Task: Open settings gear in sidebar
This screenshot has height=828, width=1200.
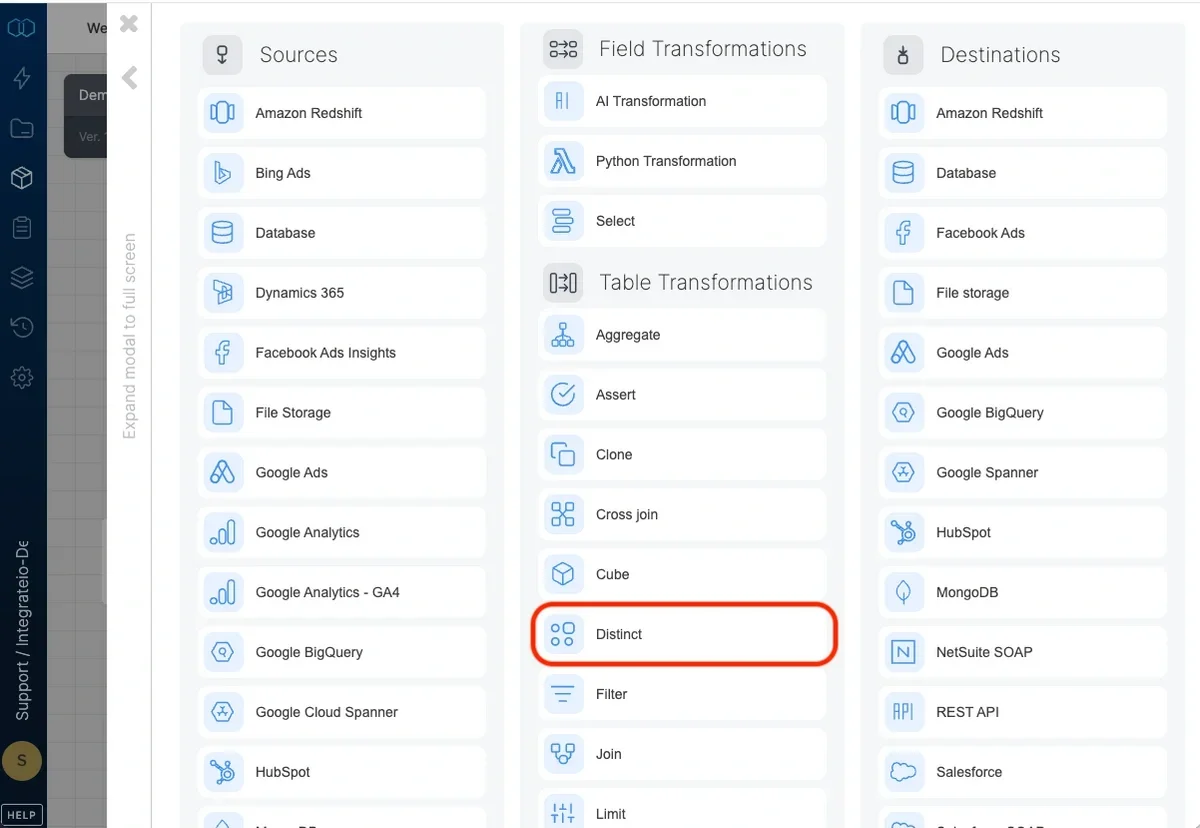Action: pyautogui.click(x=22, y=378)
